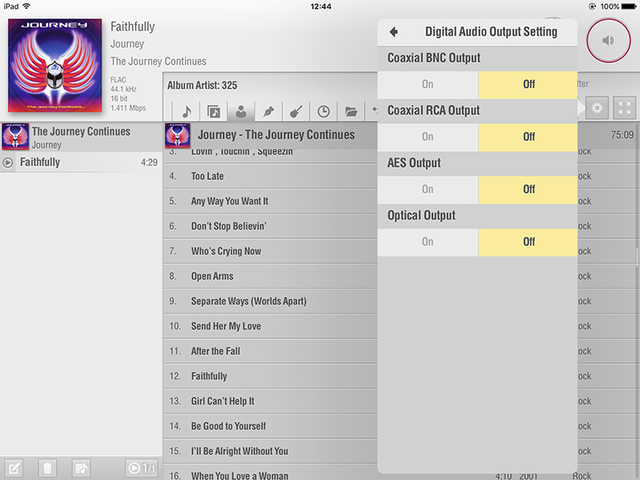Switch Optical Output to On
The image size is (640, 480).
pos(428,241)
